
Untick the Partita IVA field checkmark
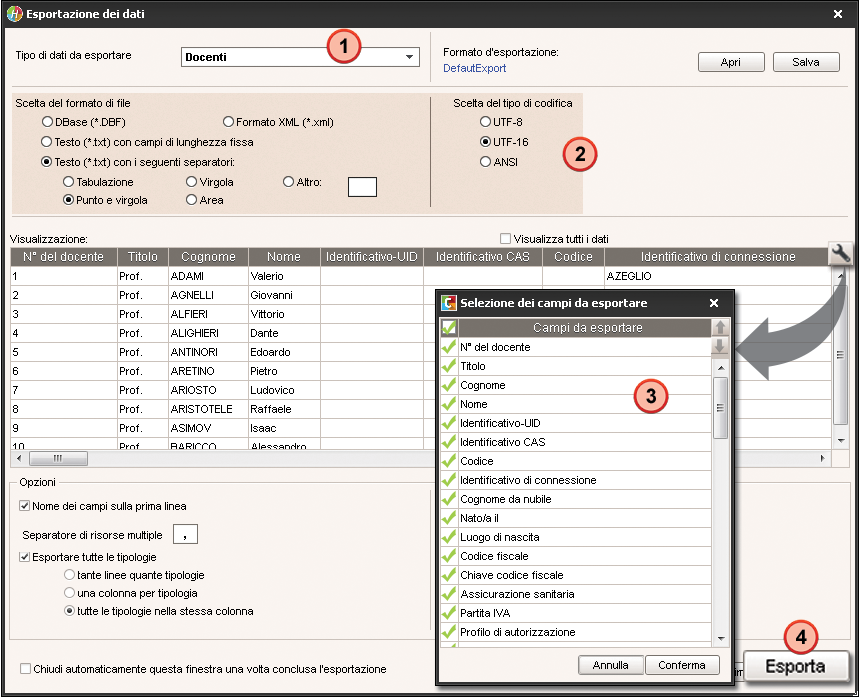[449, 613]
